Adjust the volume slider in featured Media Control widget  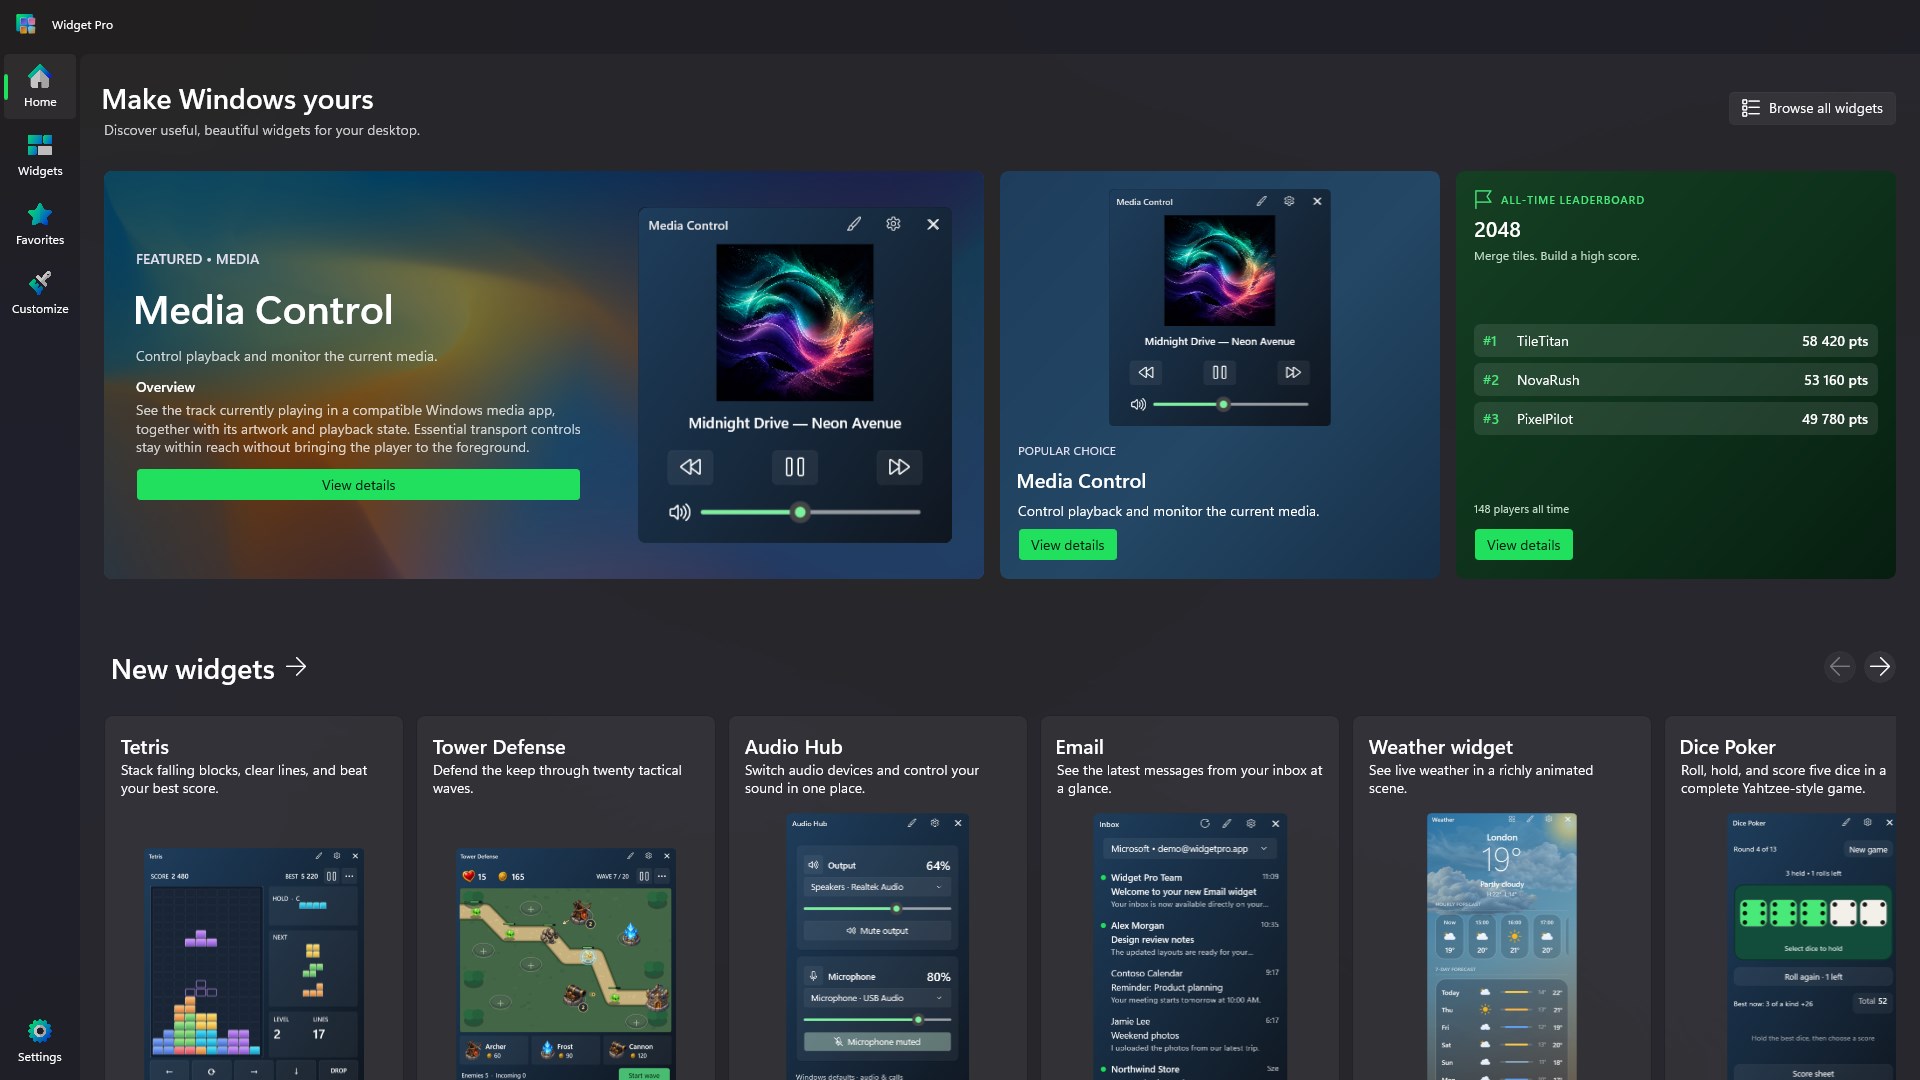pyautogui.click(x=810, y=512)
